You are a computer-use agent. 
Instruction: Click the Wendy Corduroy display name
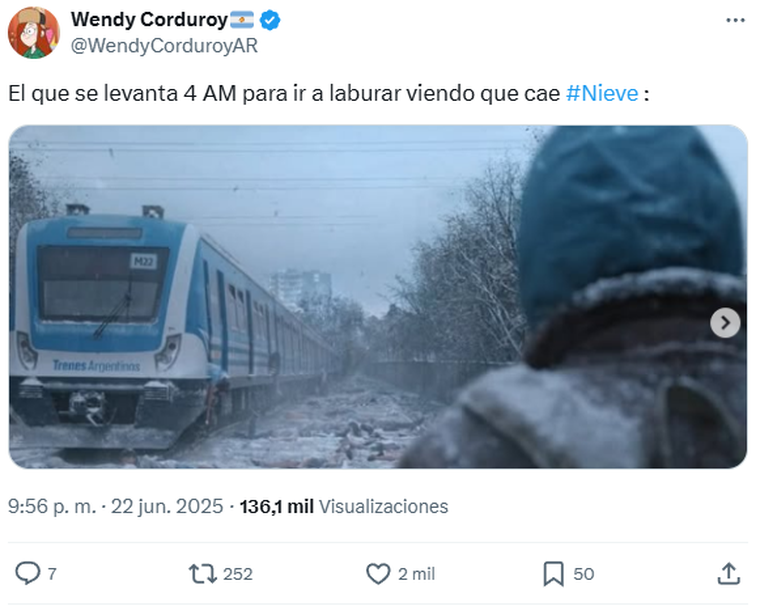click(149, 20)
